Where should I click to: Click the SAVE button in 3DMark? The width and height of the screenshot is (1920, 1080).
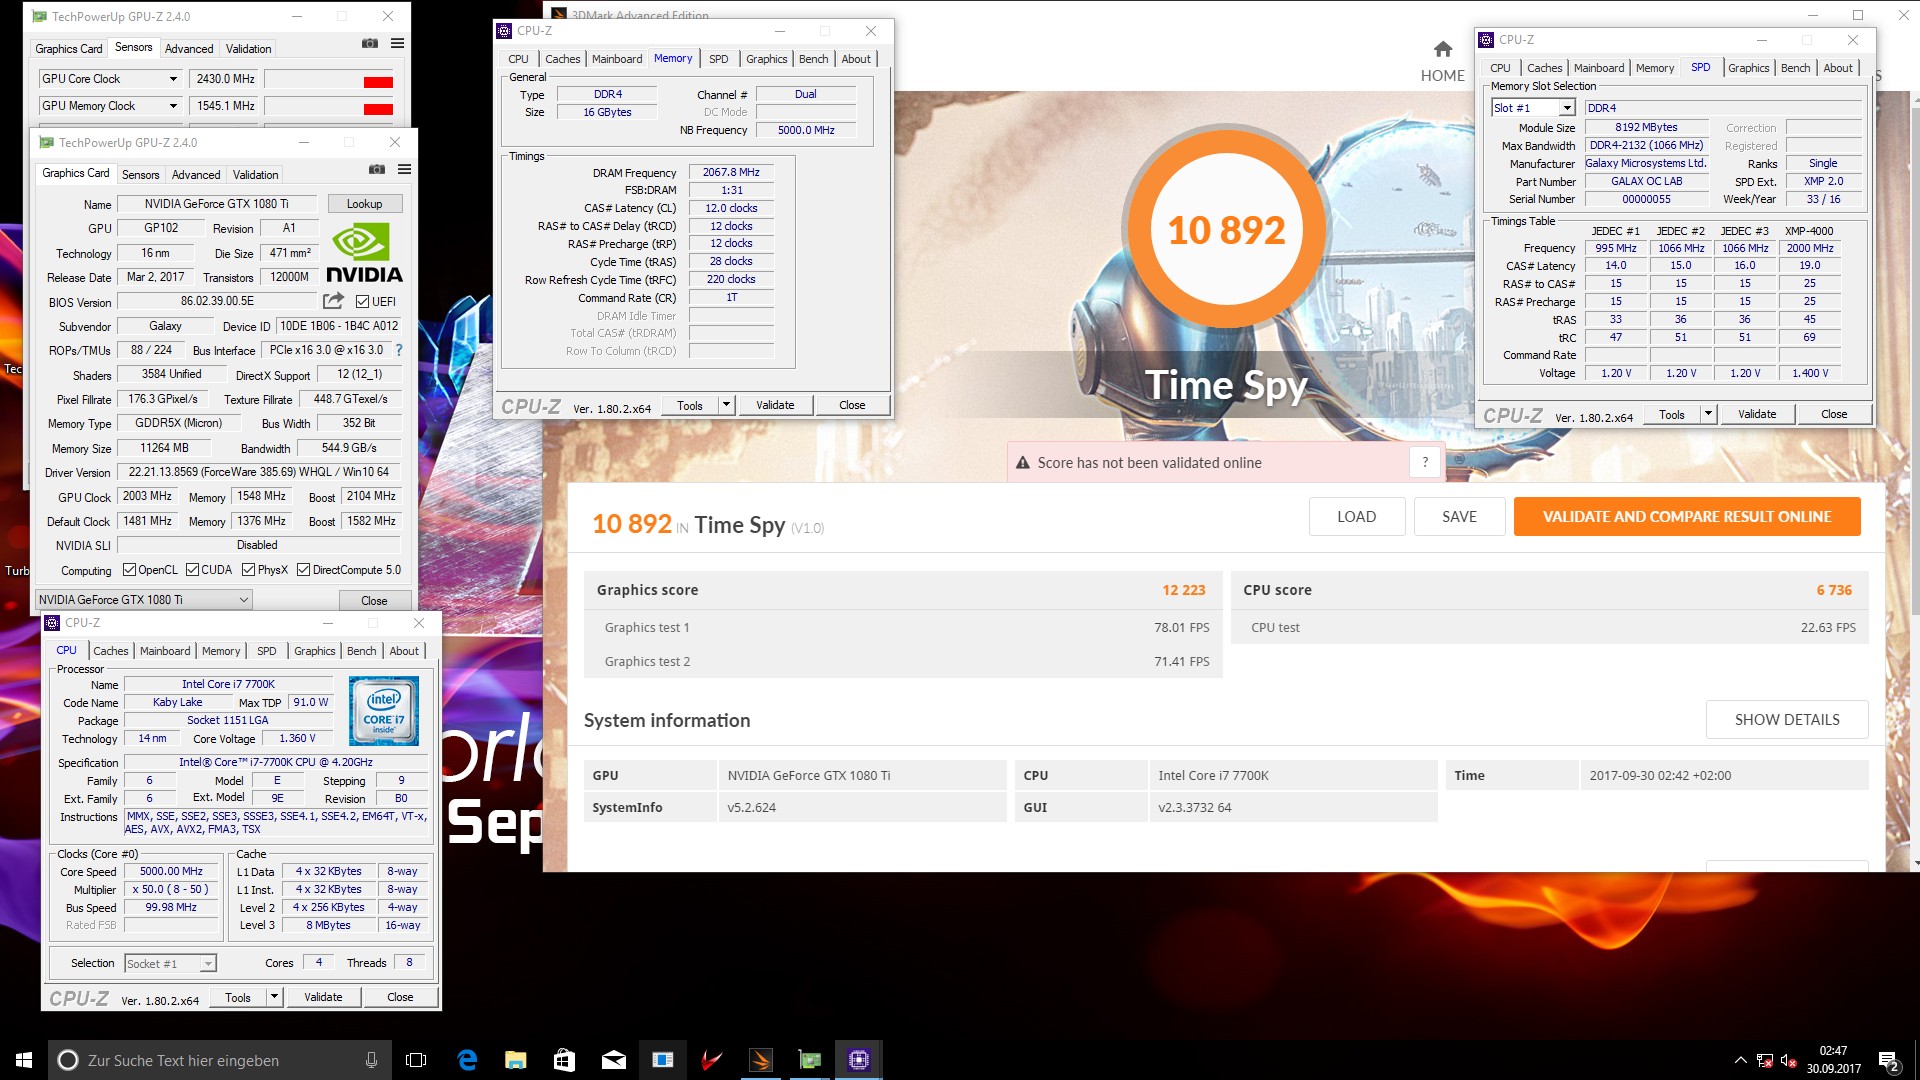click(1459, 517)
